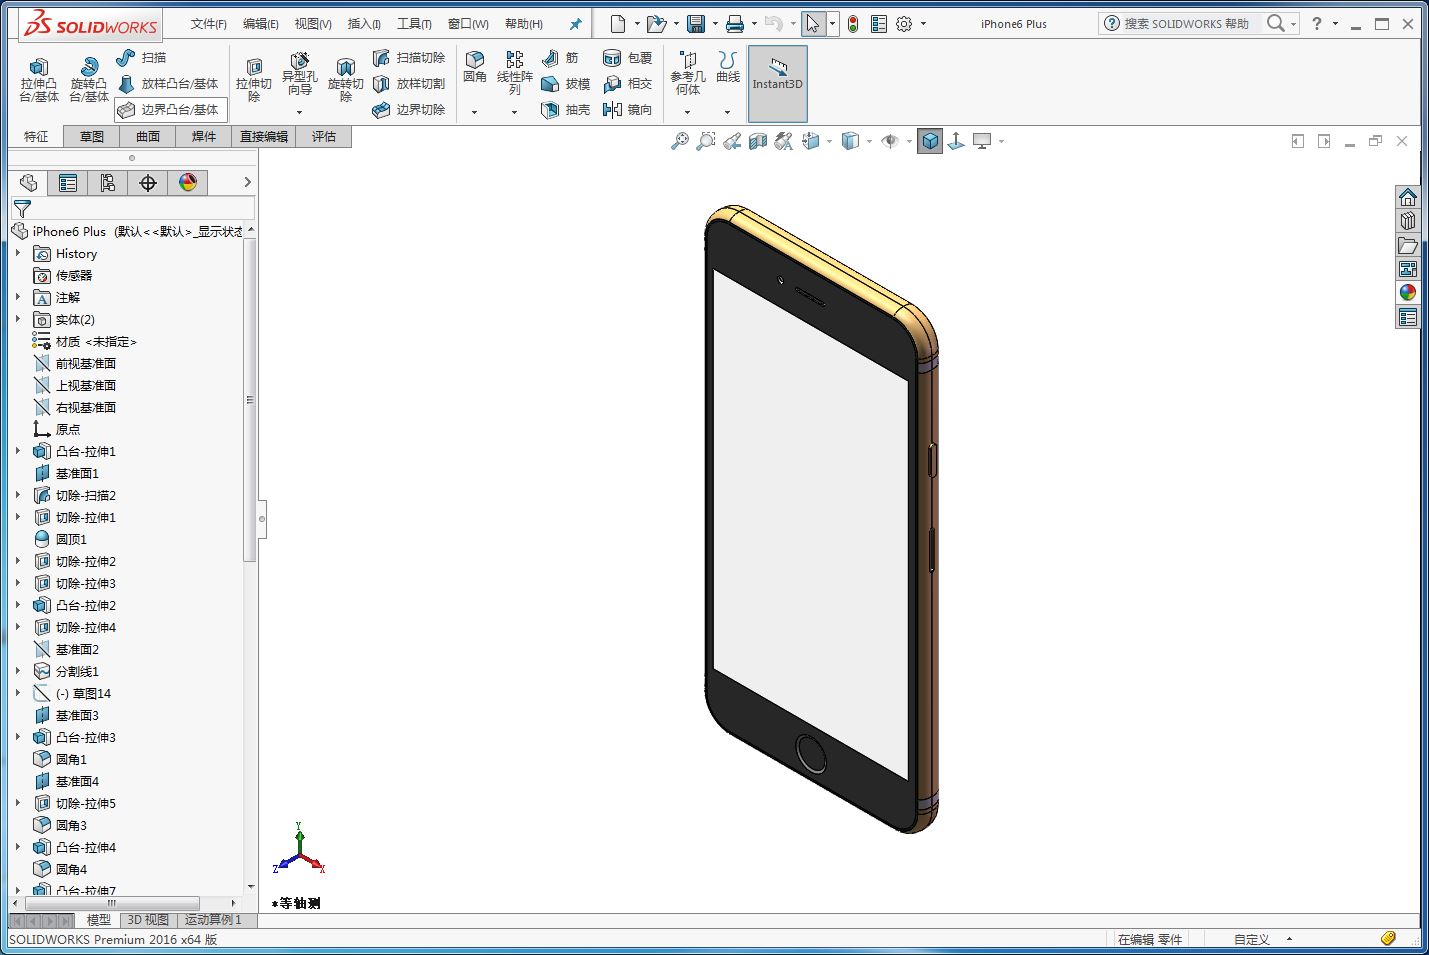Expand the FeatureManager tabs arrow
The image size is (1429, 955).
[247, 182]
